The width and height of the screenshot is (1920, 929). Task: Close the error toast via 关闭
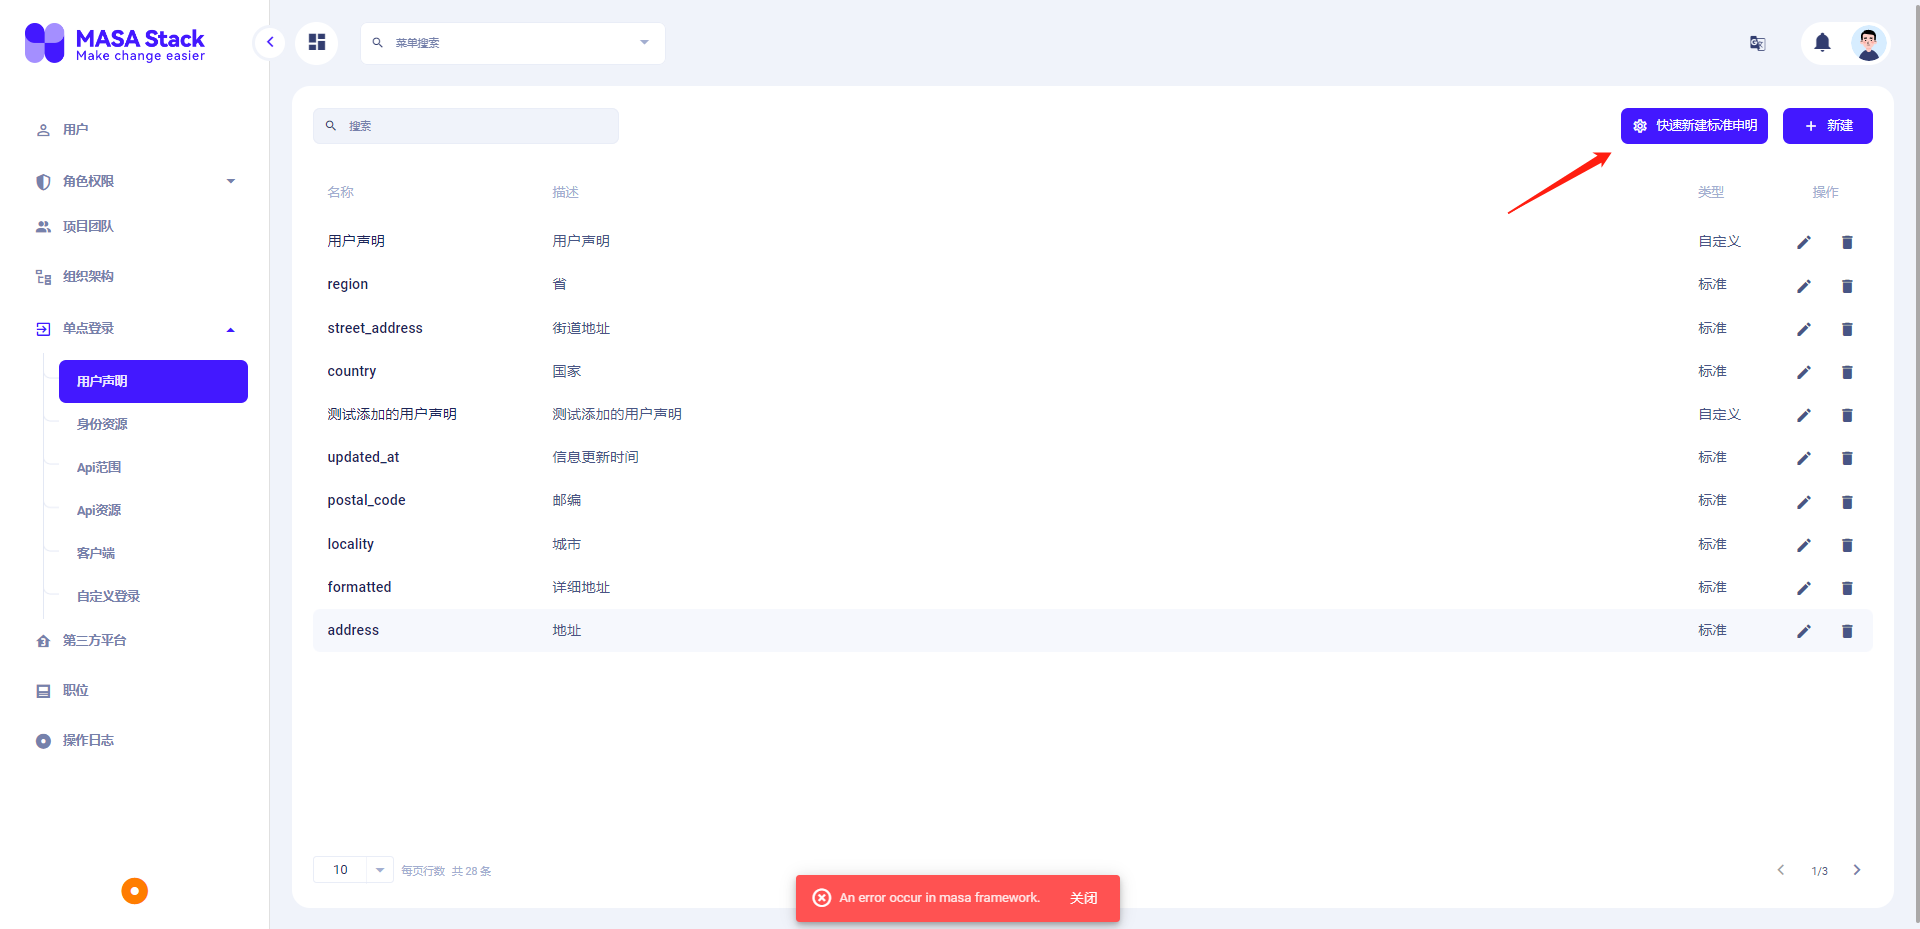(1083, 897)
